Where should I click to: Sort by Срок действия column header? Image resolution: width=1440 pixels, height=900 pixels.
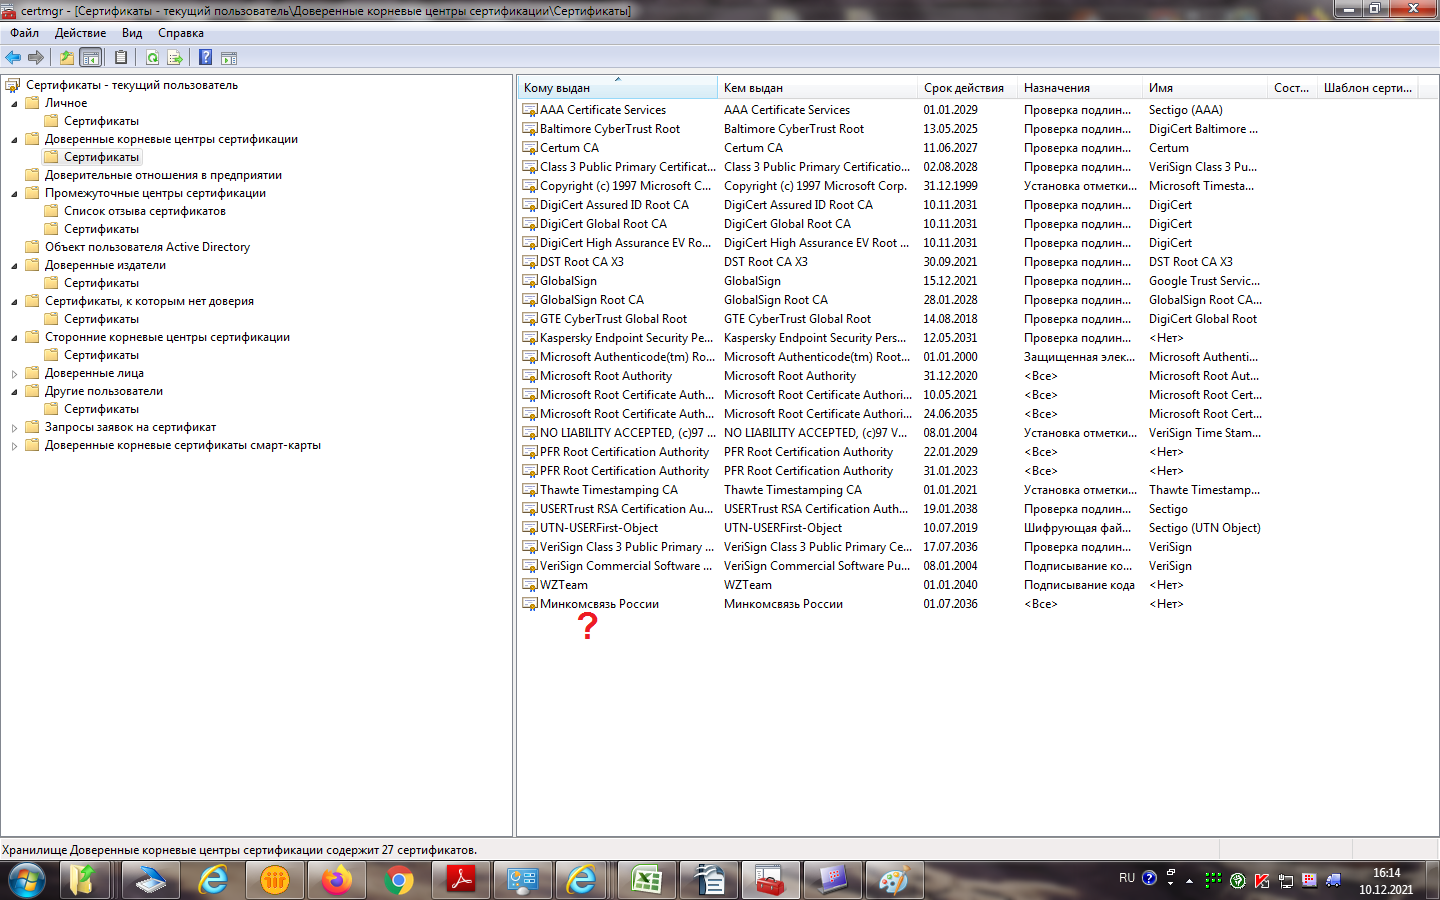(x=967, y=88)
